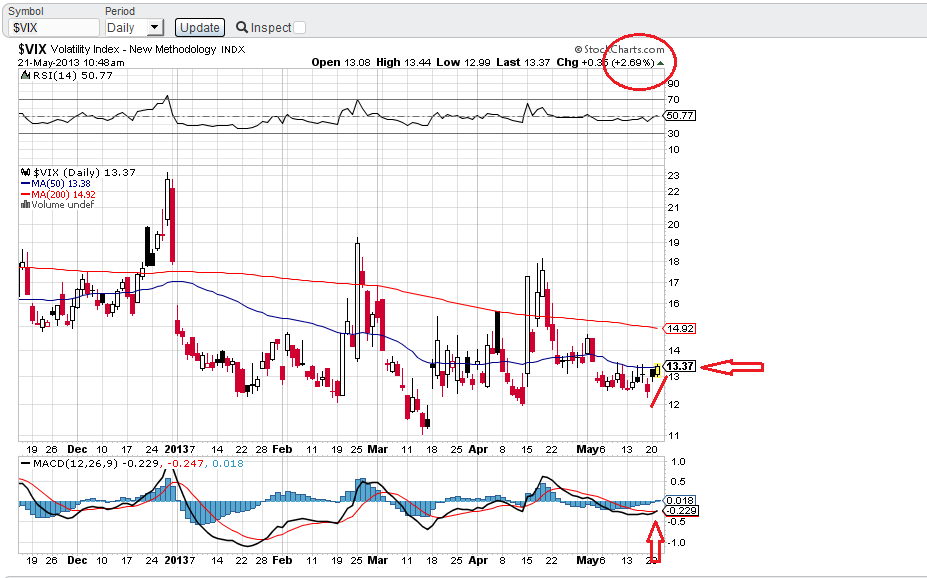This screenshot has width=927, height=578.
Task: Click the MA(200) 14.92 legend text
Action: point(63,194)
